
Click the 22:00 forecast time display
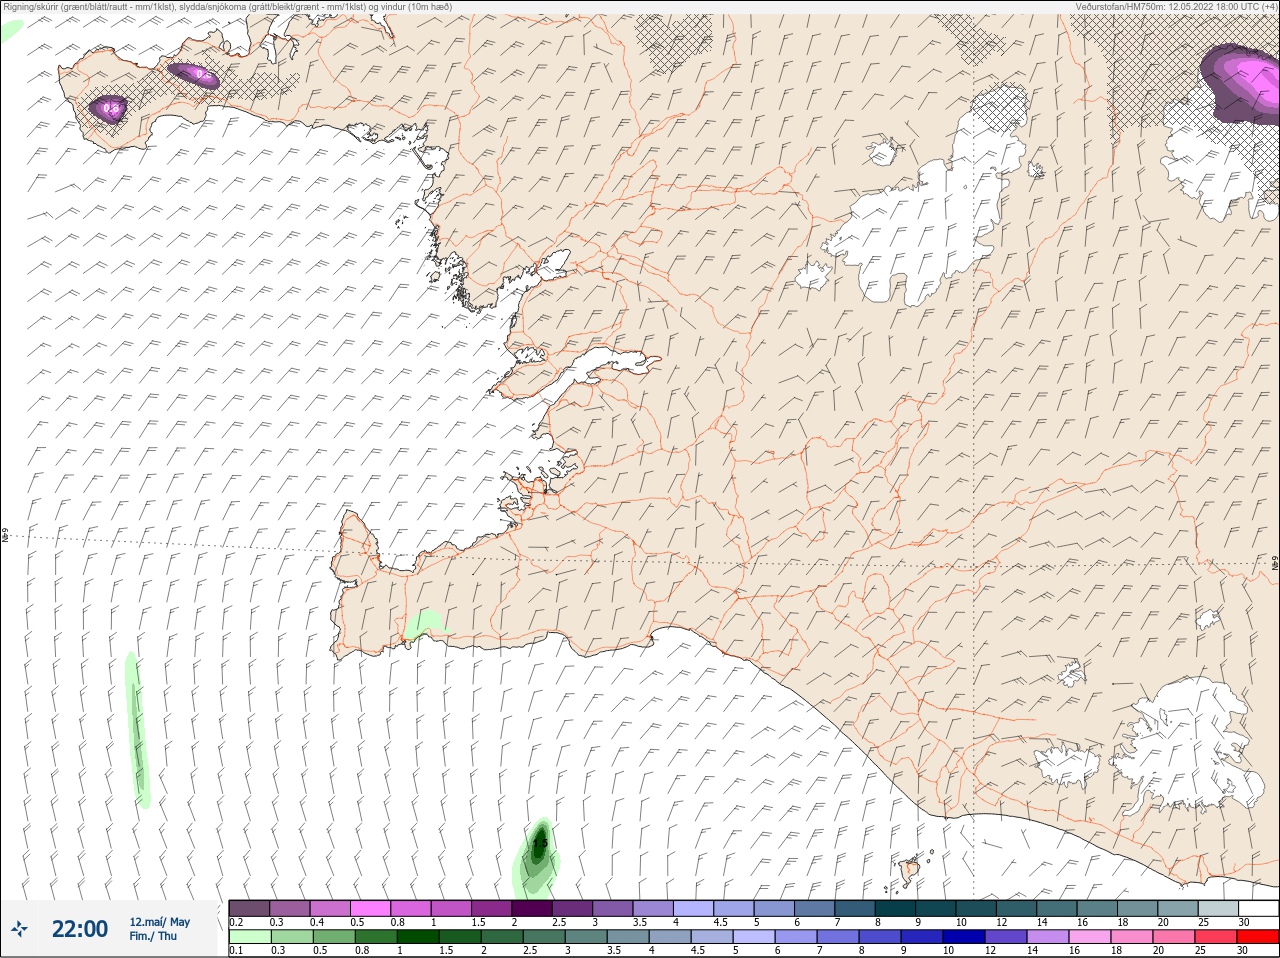pyautogui.click(x=80, y=929)
